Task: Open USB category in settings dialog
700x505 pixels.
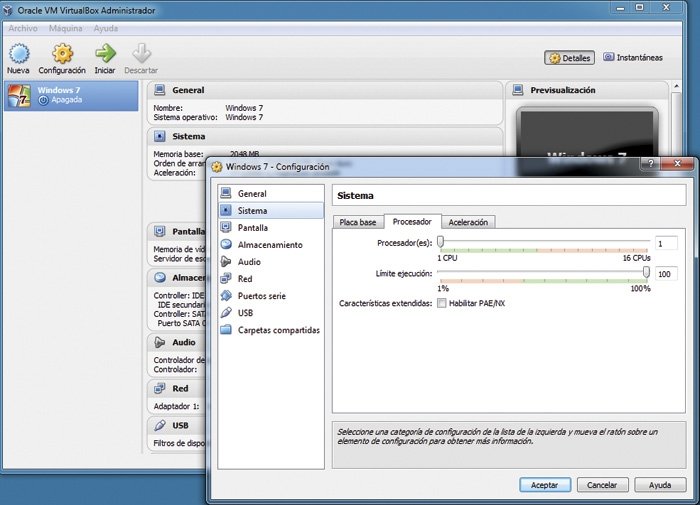Action: coord(271,313)
